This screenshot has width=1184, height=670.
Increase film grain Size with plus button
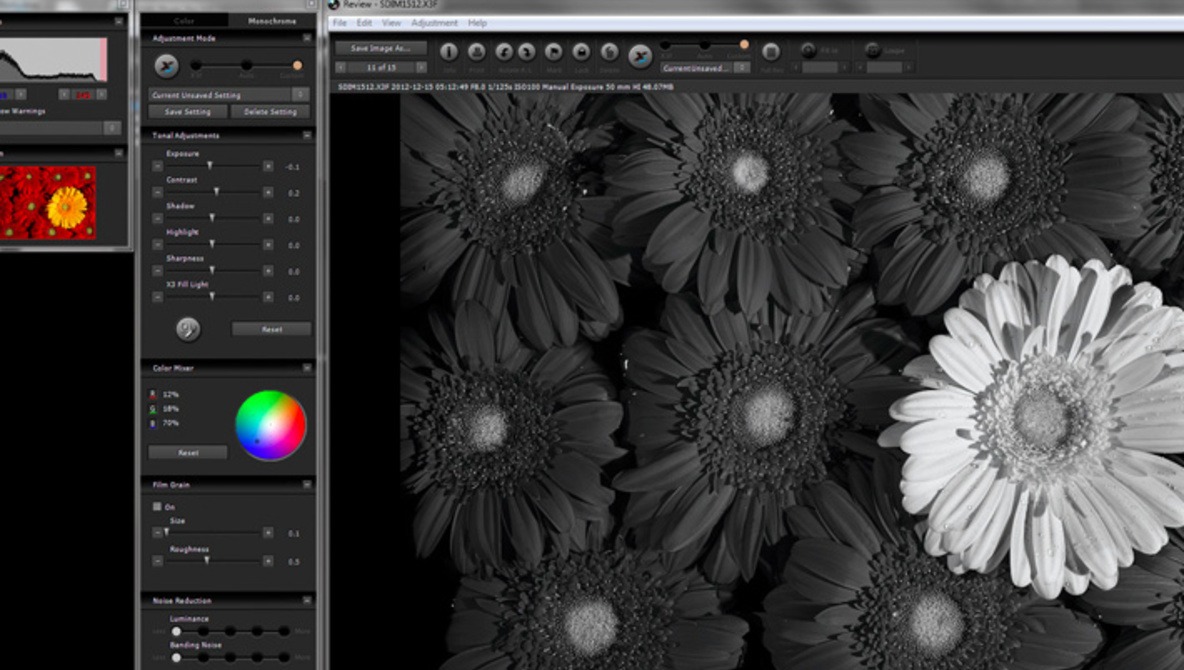[x=268, y=533]
